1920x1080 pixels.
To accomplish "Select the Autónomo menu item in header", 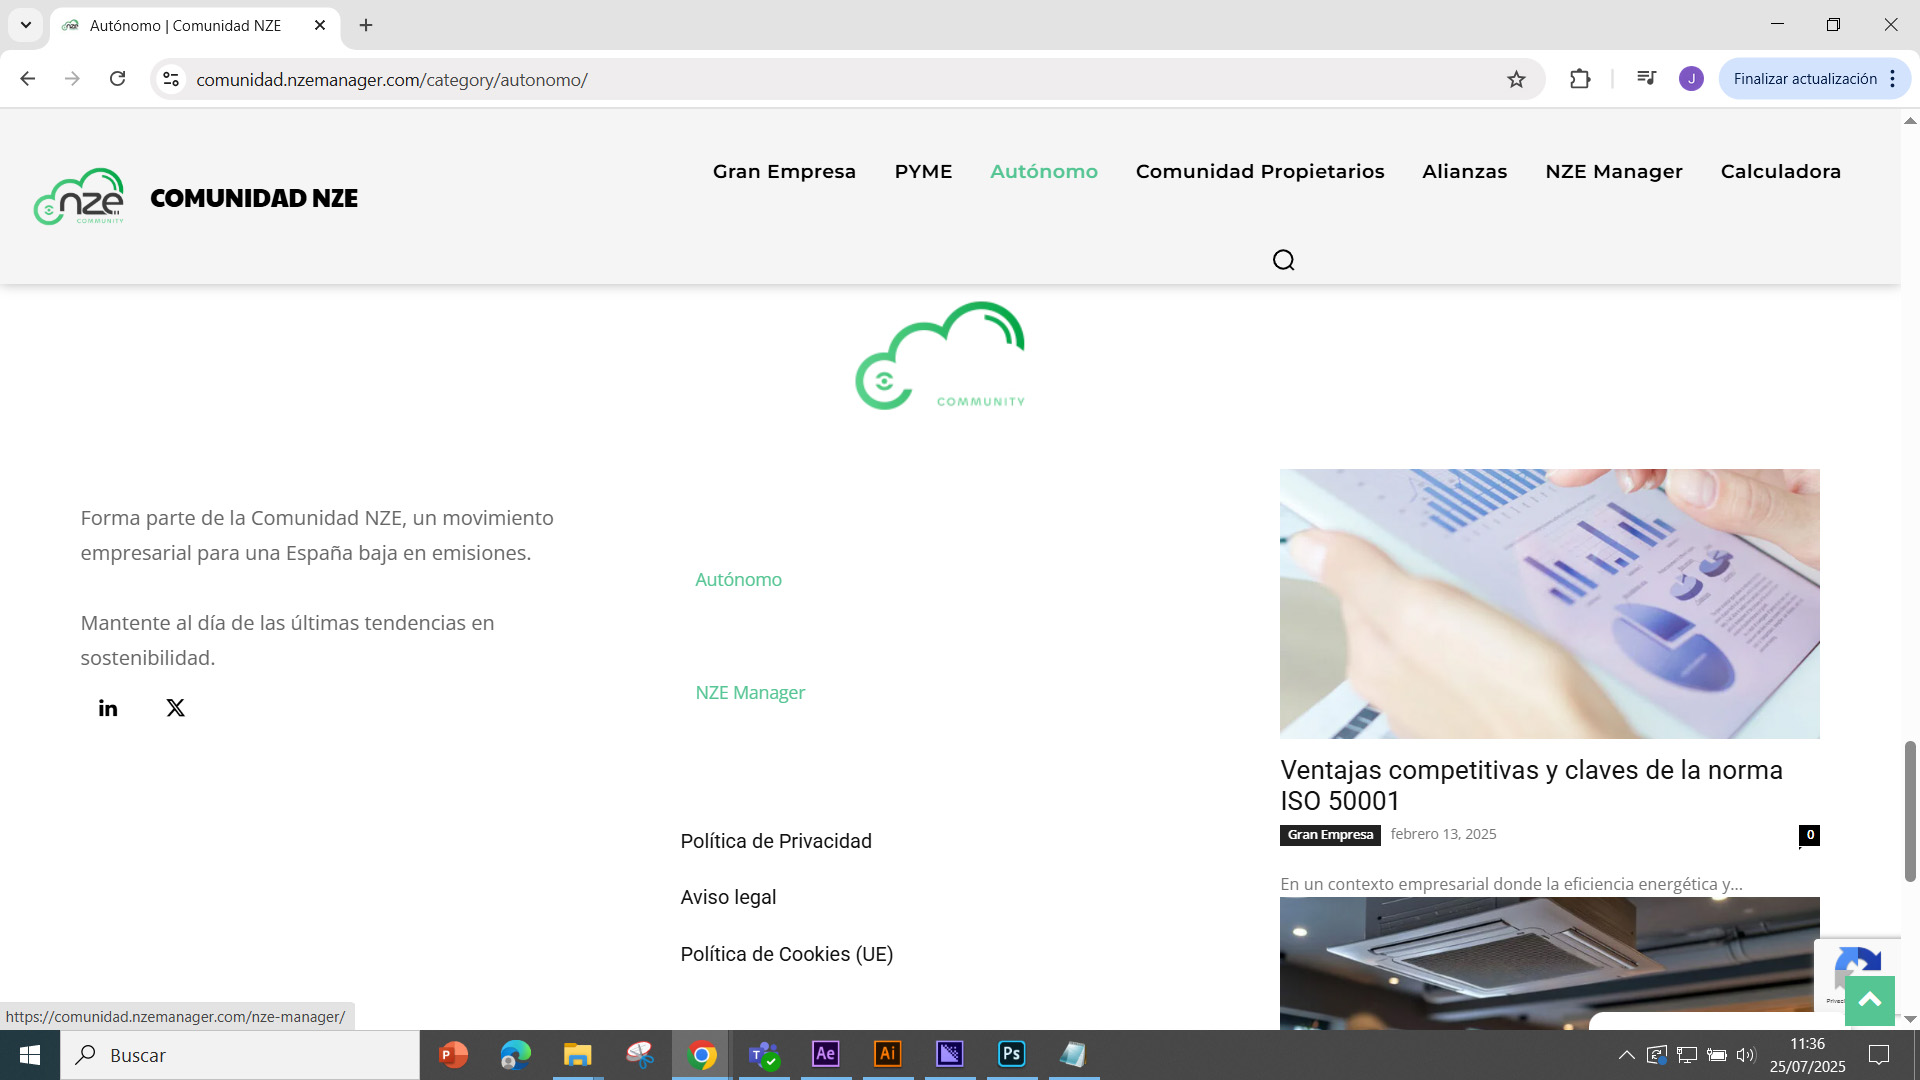I will pos(1044,172).
